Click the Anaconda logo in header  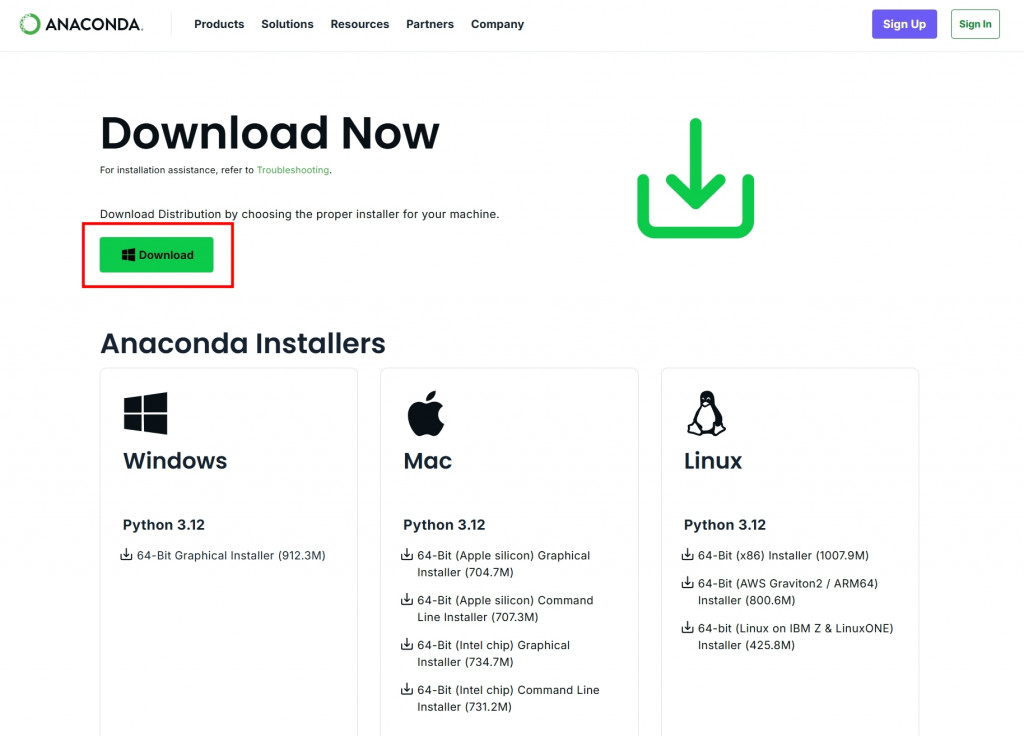(81, 24)
